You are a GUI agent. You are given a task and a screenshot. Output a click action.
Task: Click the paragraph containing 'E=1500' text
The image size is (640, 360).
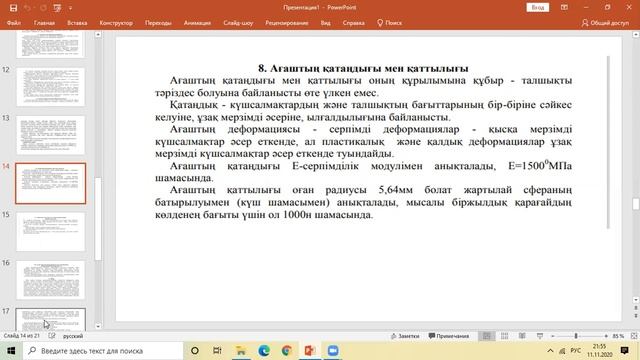(363, 172)
